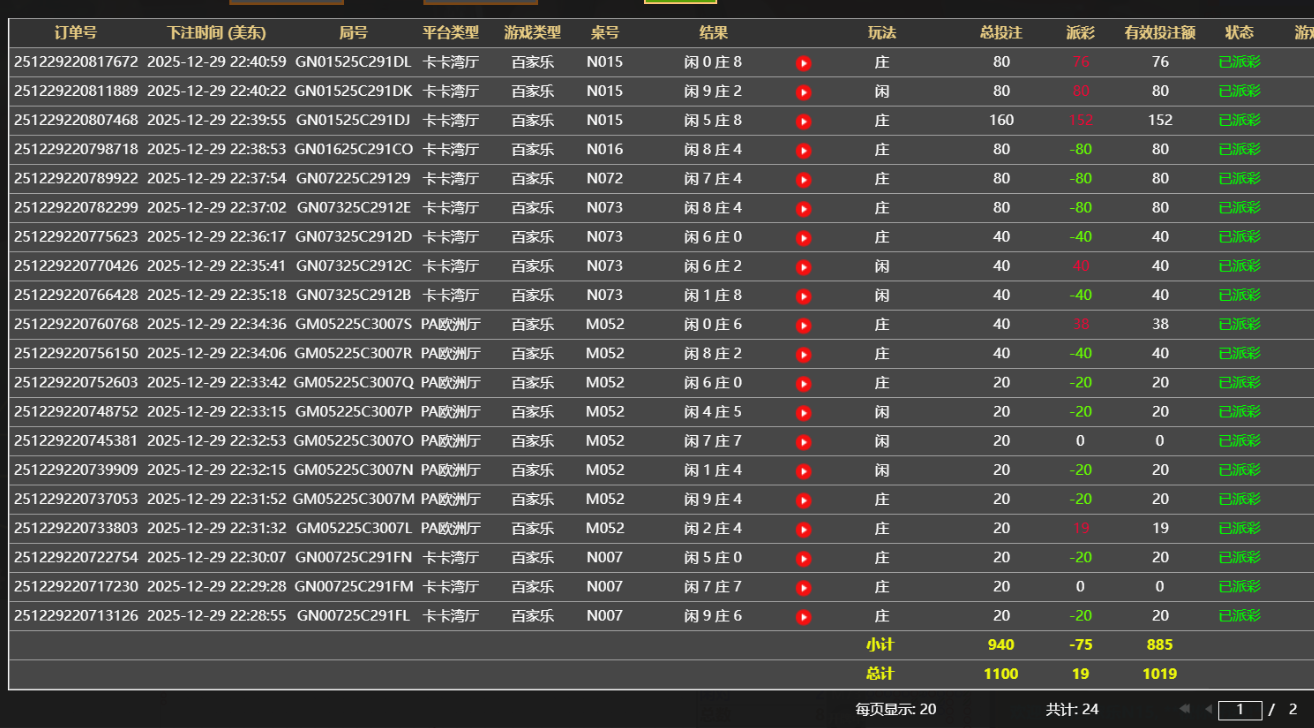The height and width of the screenshot is (728, 1314).
Task: Click the 订单号 column header
Action: point(74,32)
